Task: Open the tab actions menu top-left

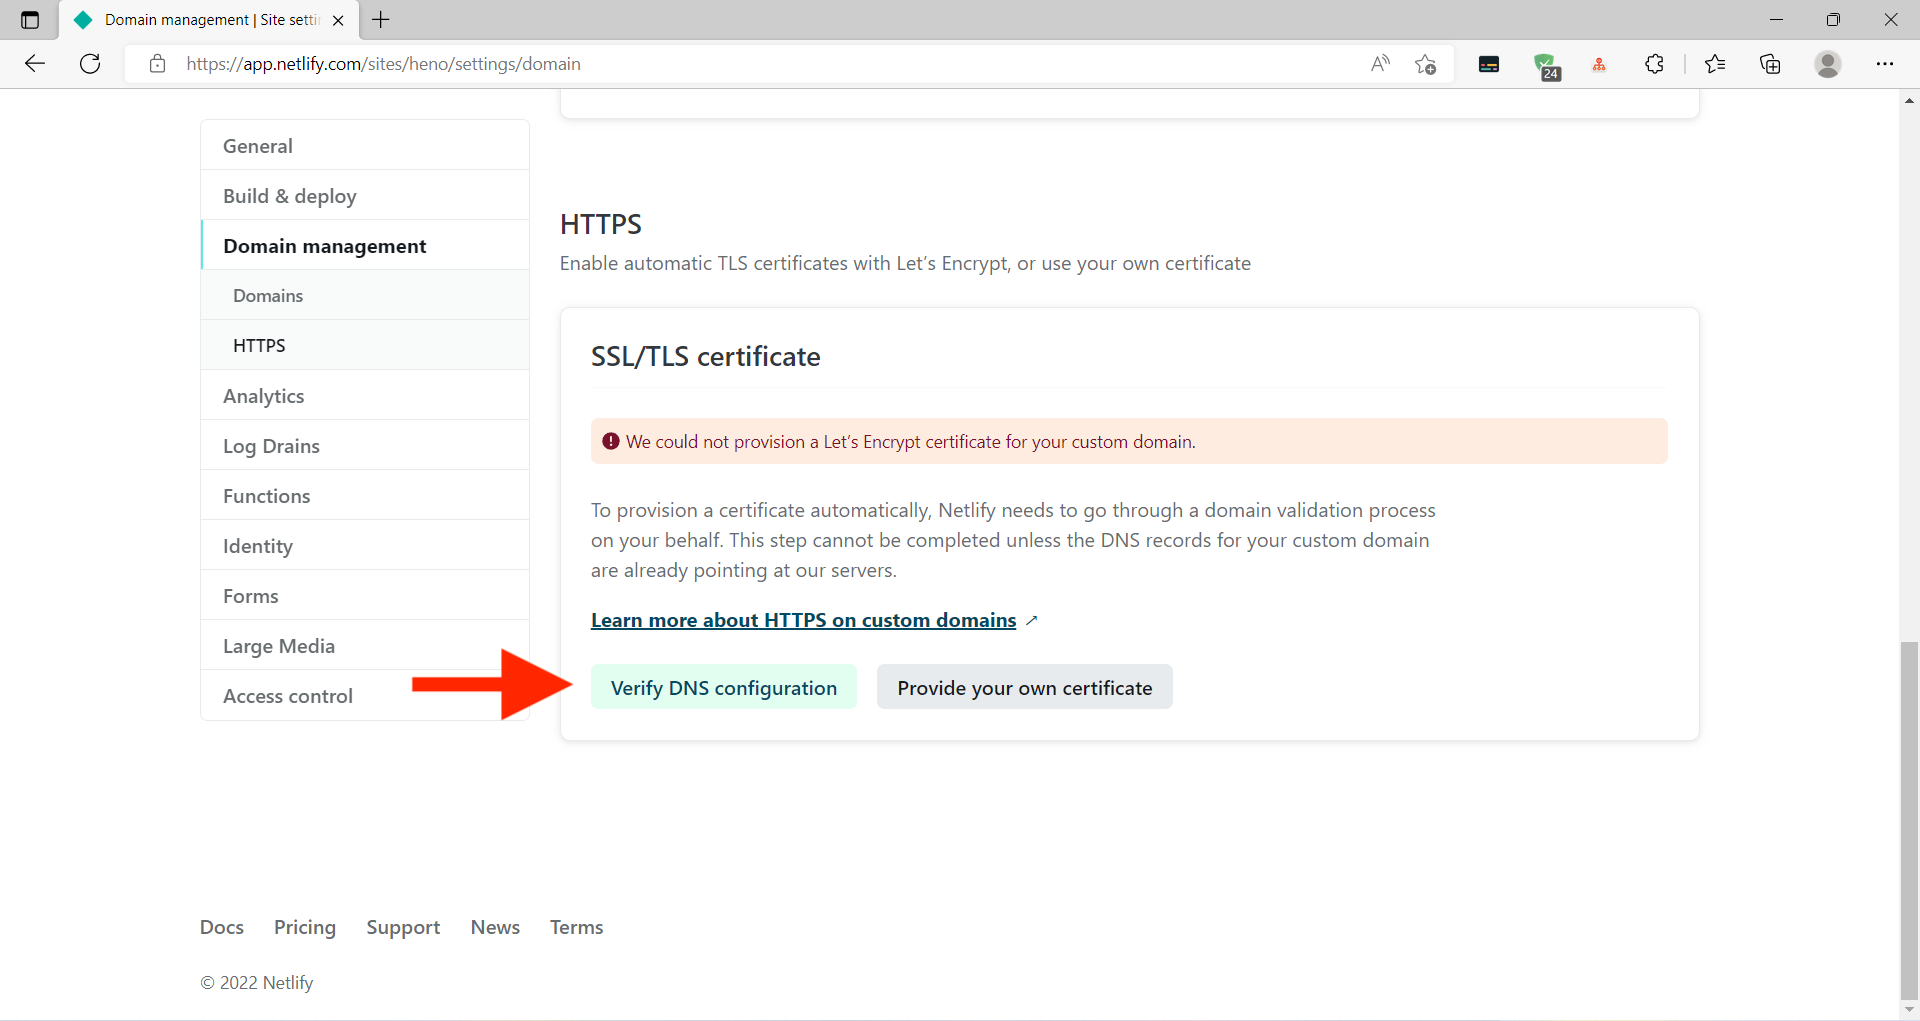Action: (x=29, y=19)
